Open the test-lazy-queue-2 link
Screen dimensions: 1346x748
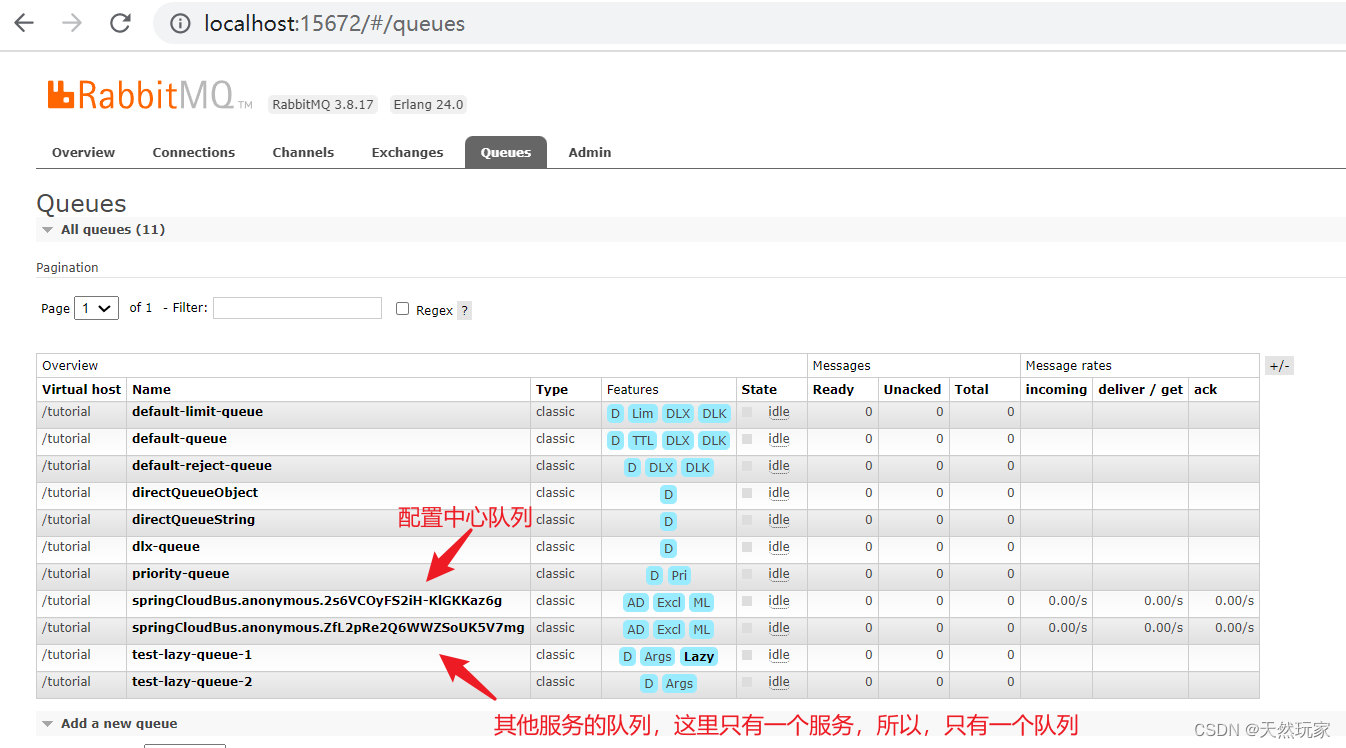[192, 681]
